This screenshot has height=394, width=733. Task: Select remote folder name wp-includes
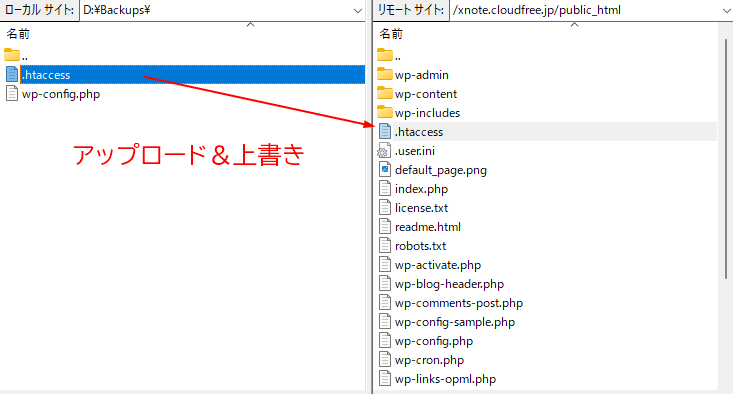[x=427, y=113]
